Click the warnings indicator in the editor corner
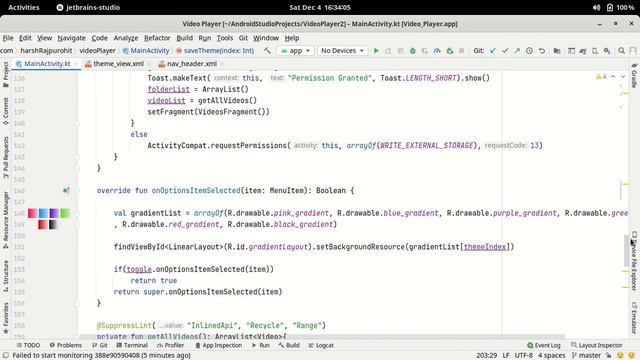The image size is (640, 360). pos(601,77)
